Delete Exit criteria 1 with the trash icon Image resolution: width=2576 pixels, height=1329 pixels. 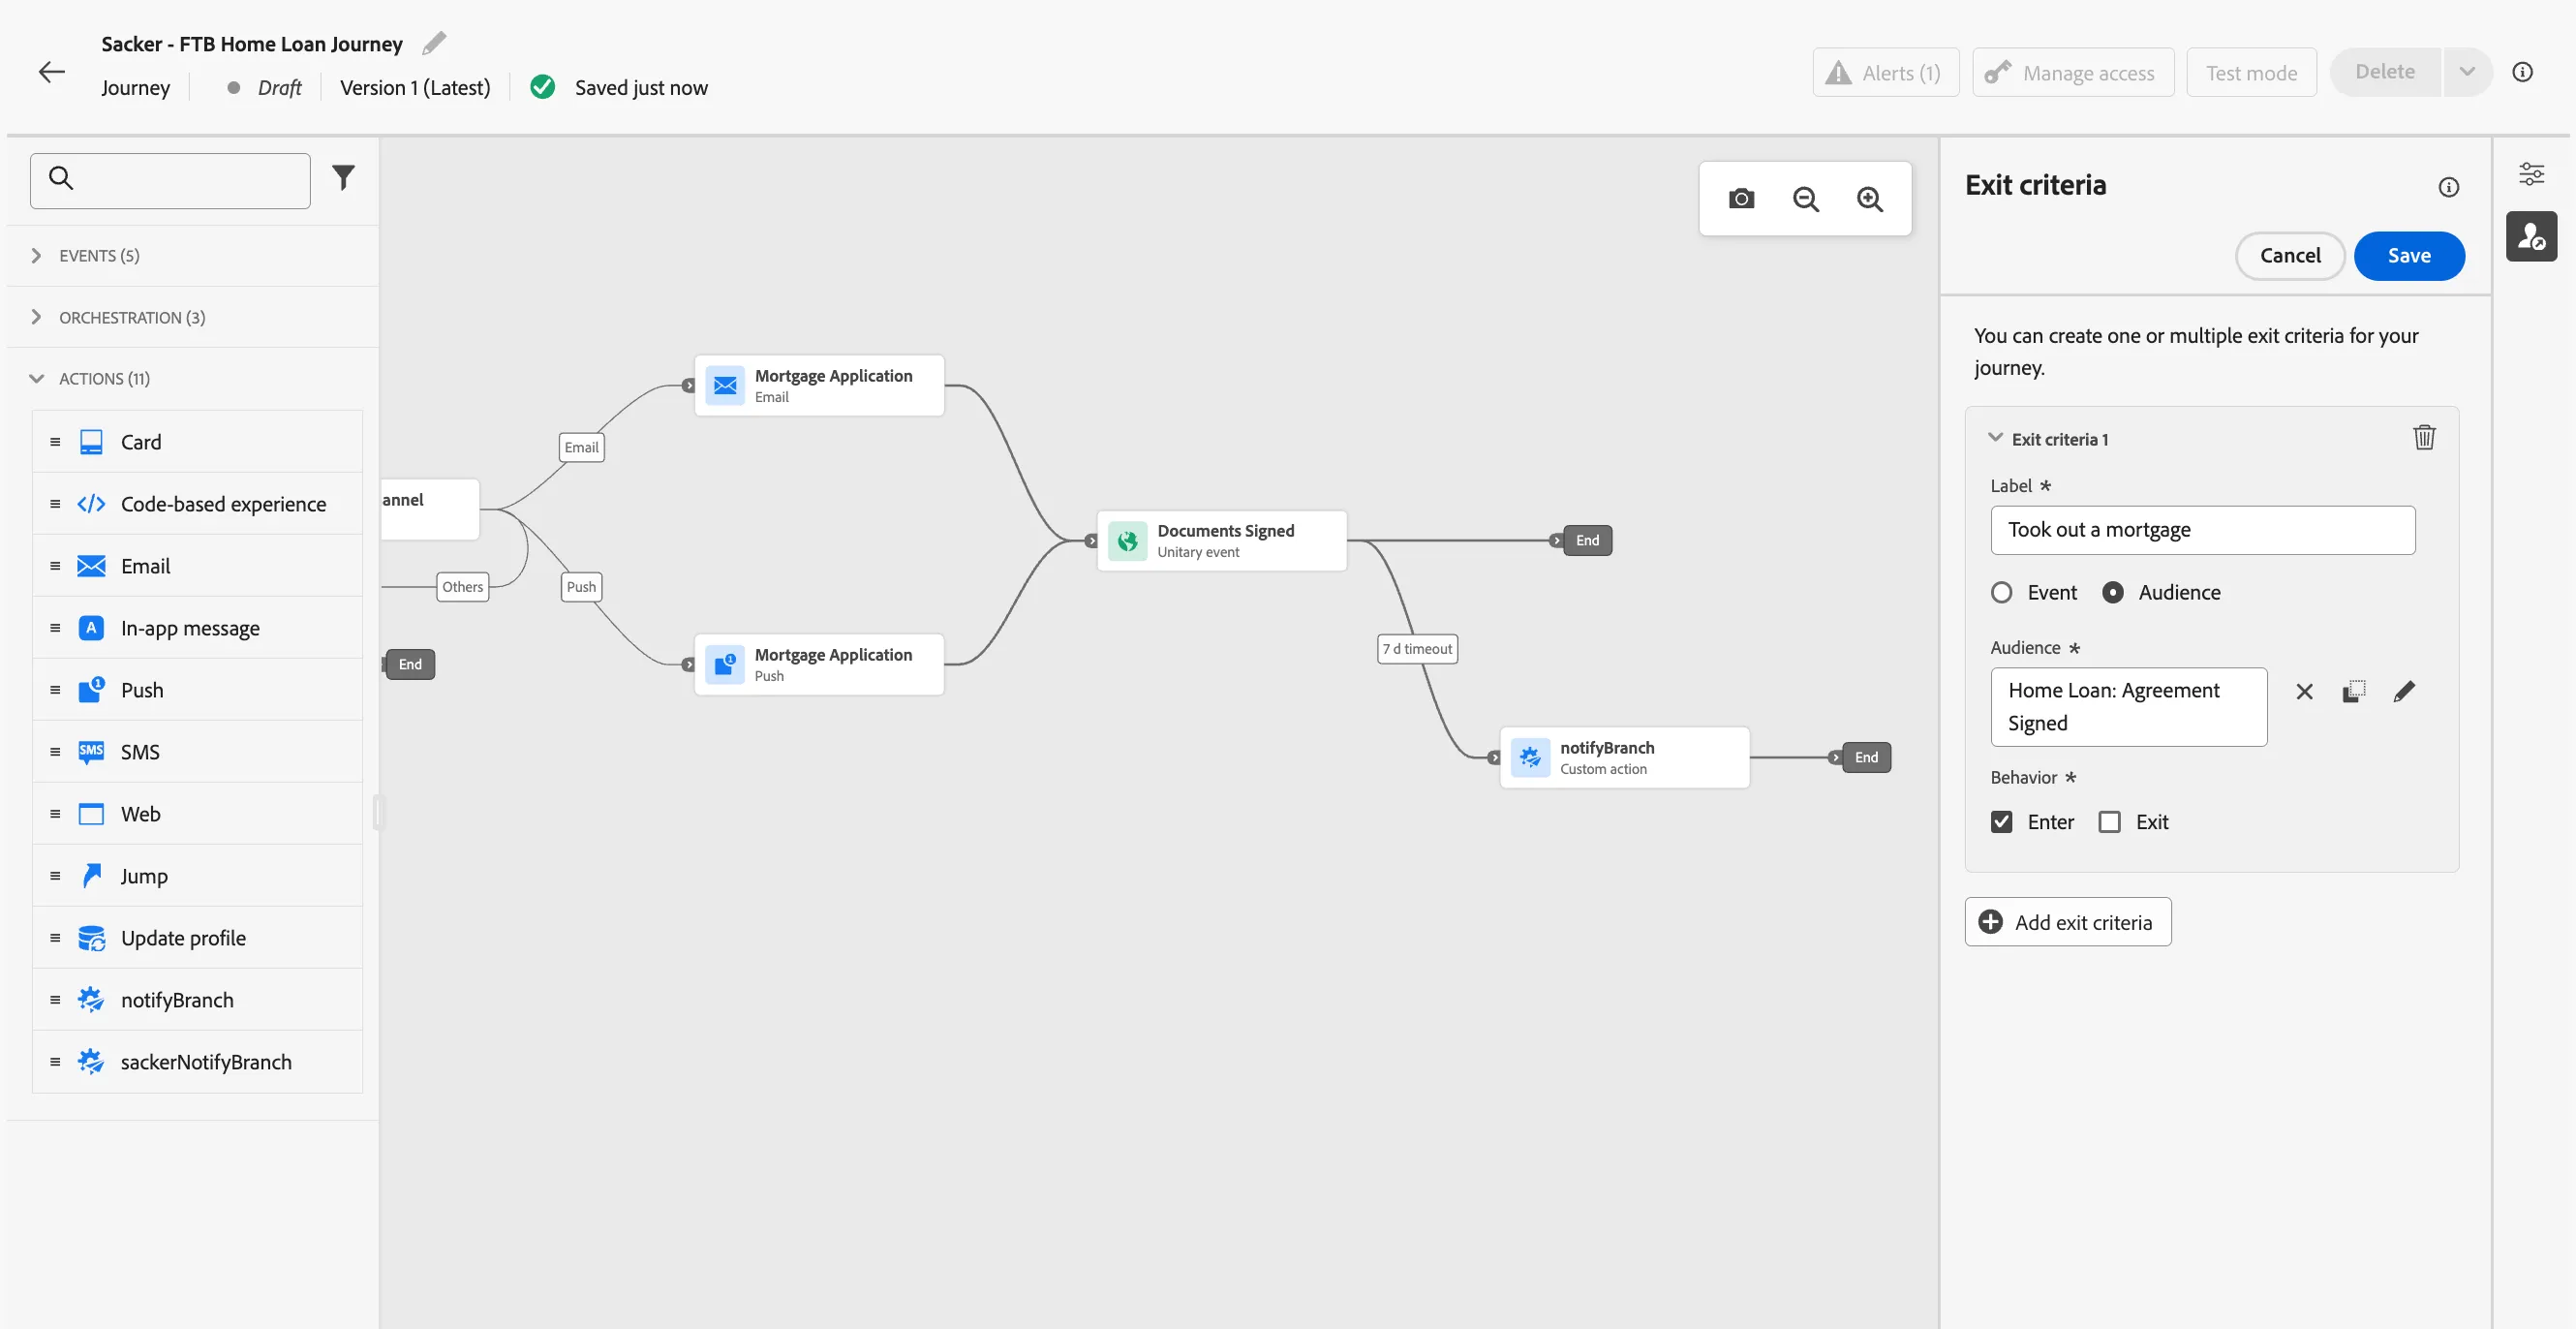(2424, 437)
